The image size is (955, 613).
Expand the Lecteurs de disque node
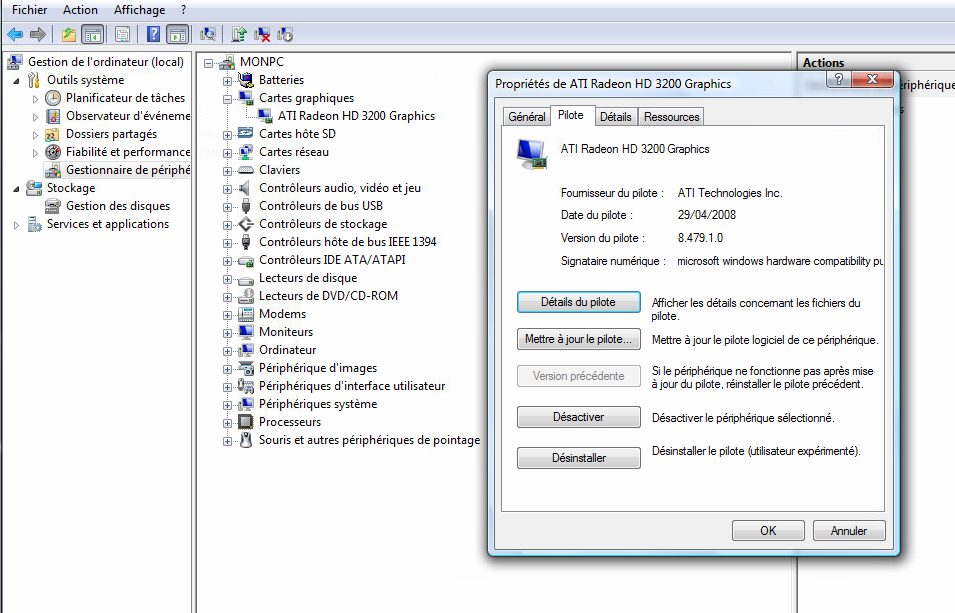click(x=227, y=279)
